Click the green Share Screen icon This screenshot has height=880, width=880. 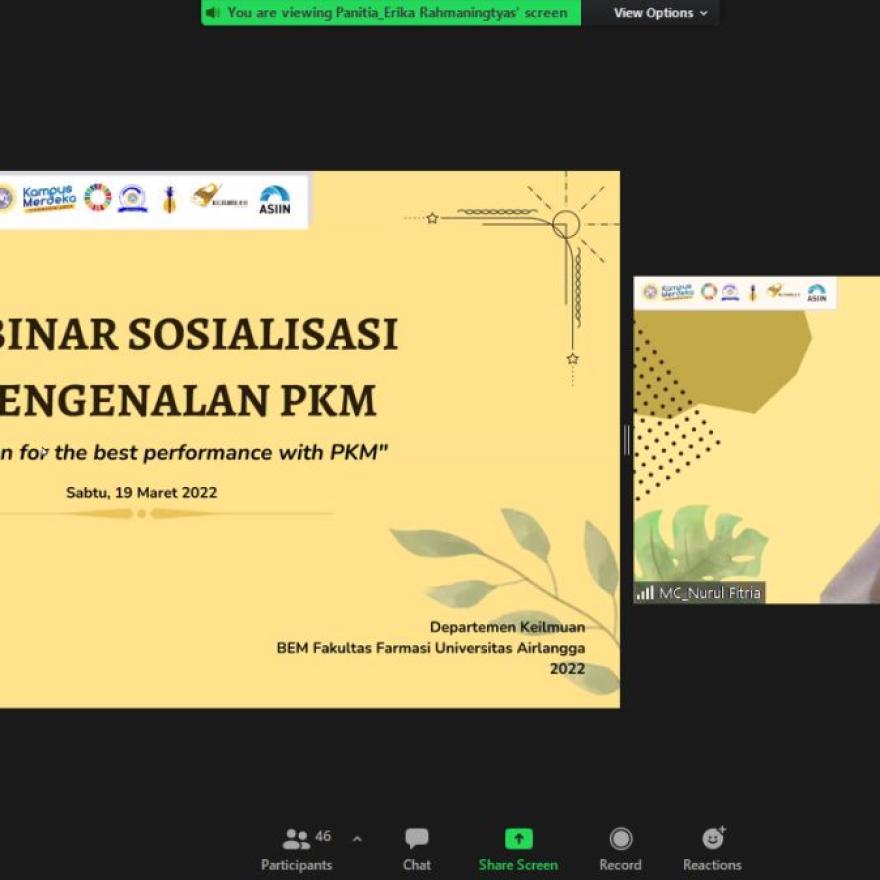518,839
